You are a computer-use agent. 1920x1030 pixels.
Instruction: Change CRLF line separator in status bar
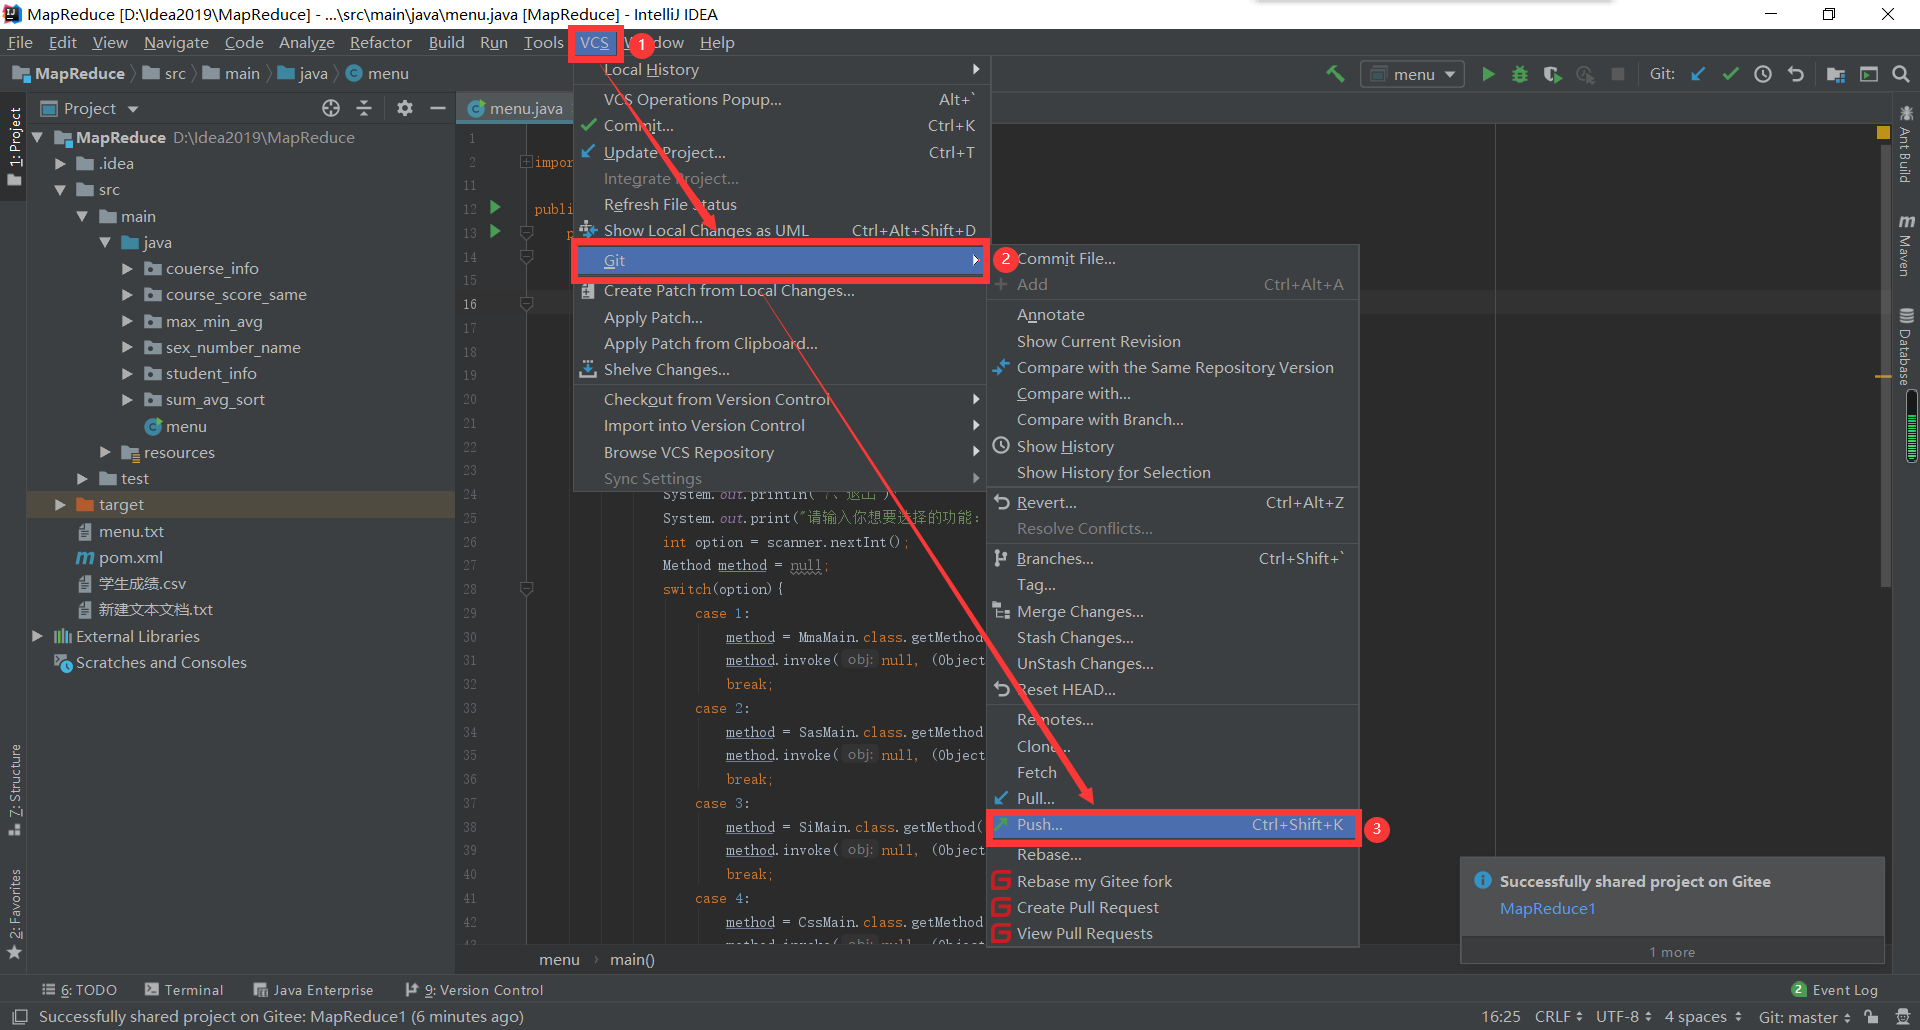[1558, 1017]
